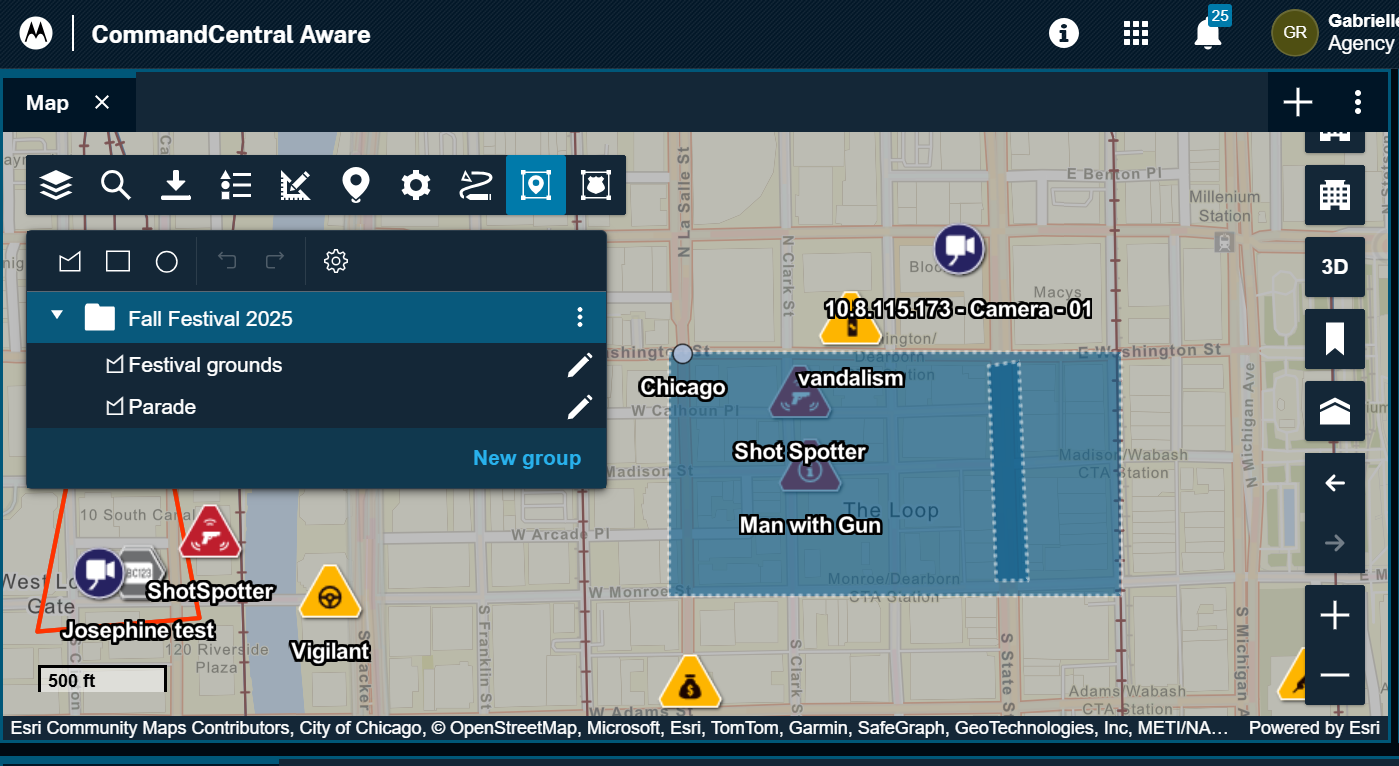Click the redo arrow in drawing panel
Image resolution: width=1399 pixels, height=766 pixels.
(x=275, y=262)
